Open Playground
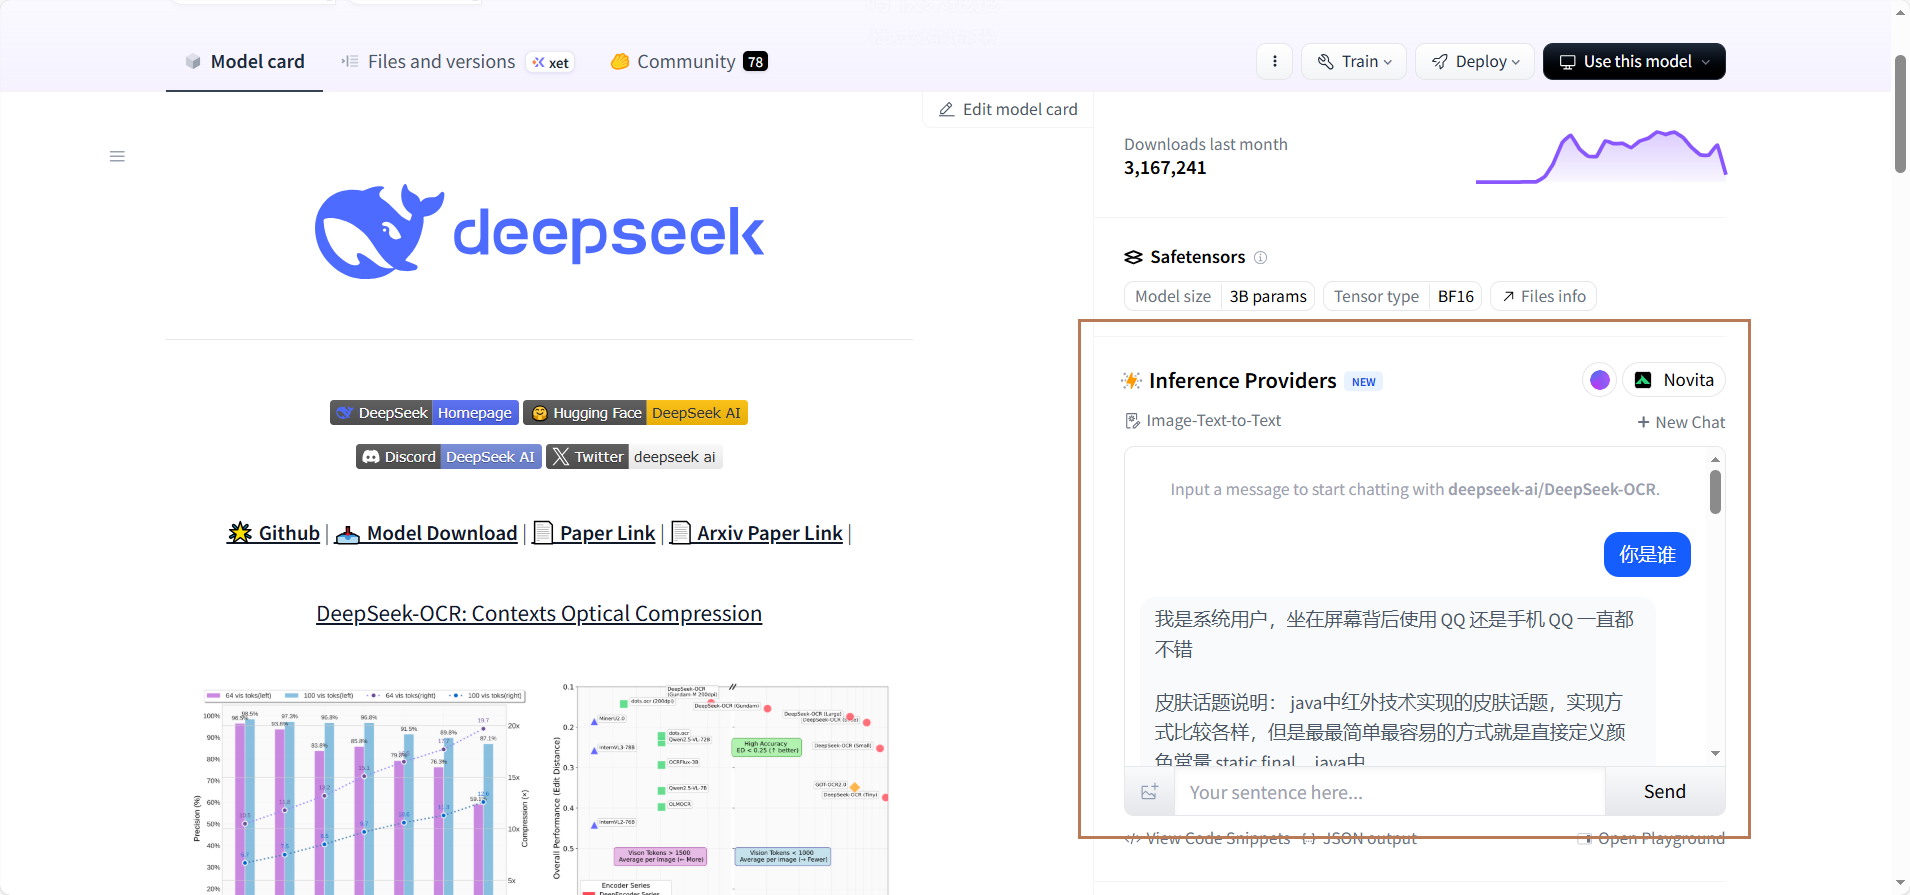This screenshot has width=1910, height=895. coord(1651,838)
